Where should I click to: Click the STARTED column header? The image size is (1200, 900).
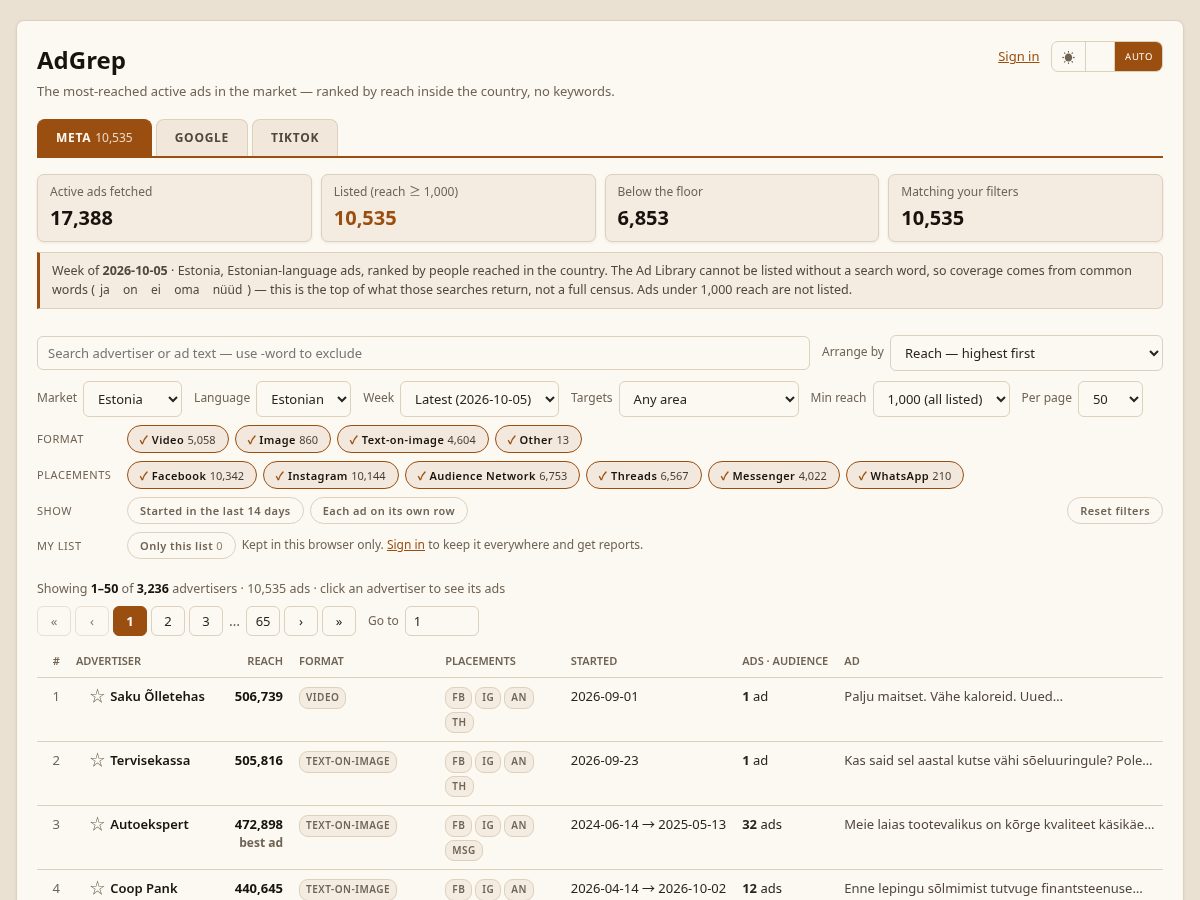(x=594, y=661)
